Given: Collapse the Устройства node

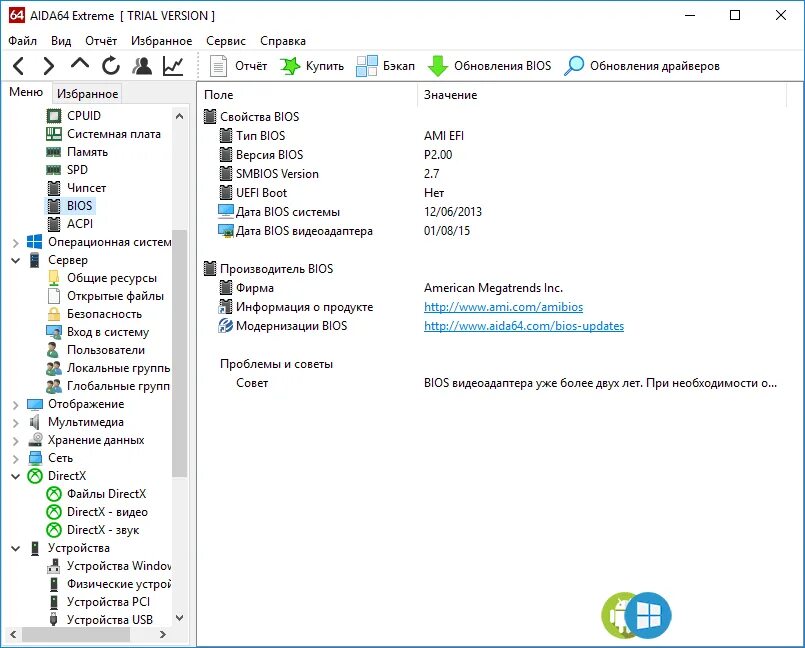Looking at the screenshot, I should coord(15,548).
